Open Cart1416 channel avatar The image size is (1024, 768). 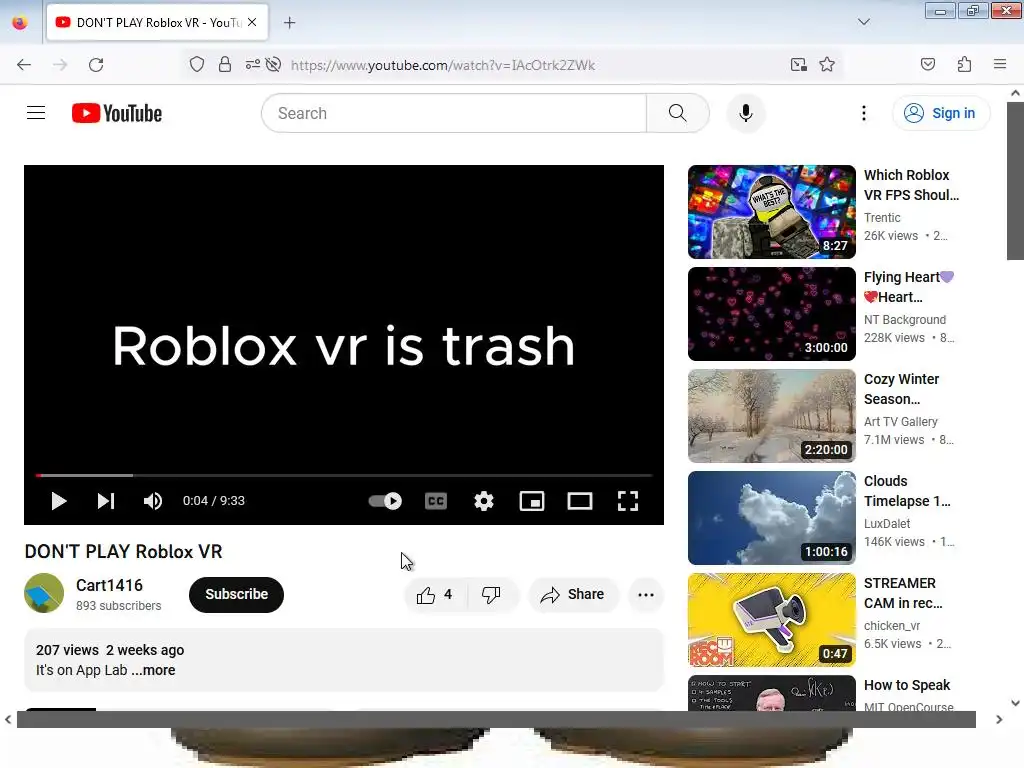pos(44,593)
